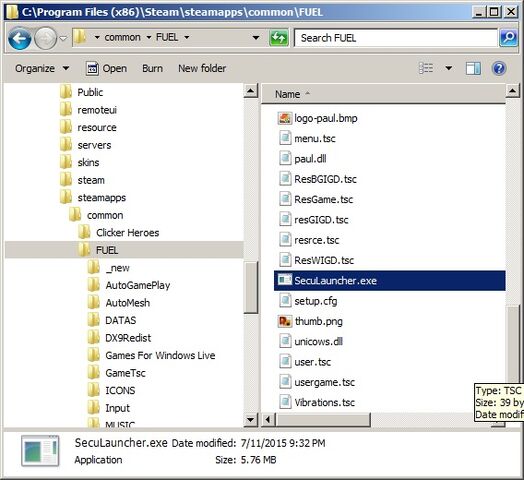Image resolution: width=524 pixels, height=480 pixels.
Task: Click the folder tree vertical scrollbar thumb
Action: (x=251, y=287)
